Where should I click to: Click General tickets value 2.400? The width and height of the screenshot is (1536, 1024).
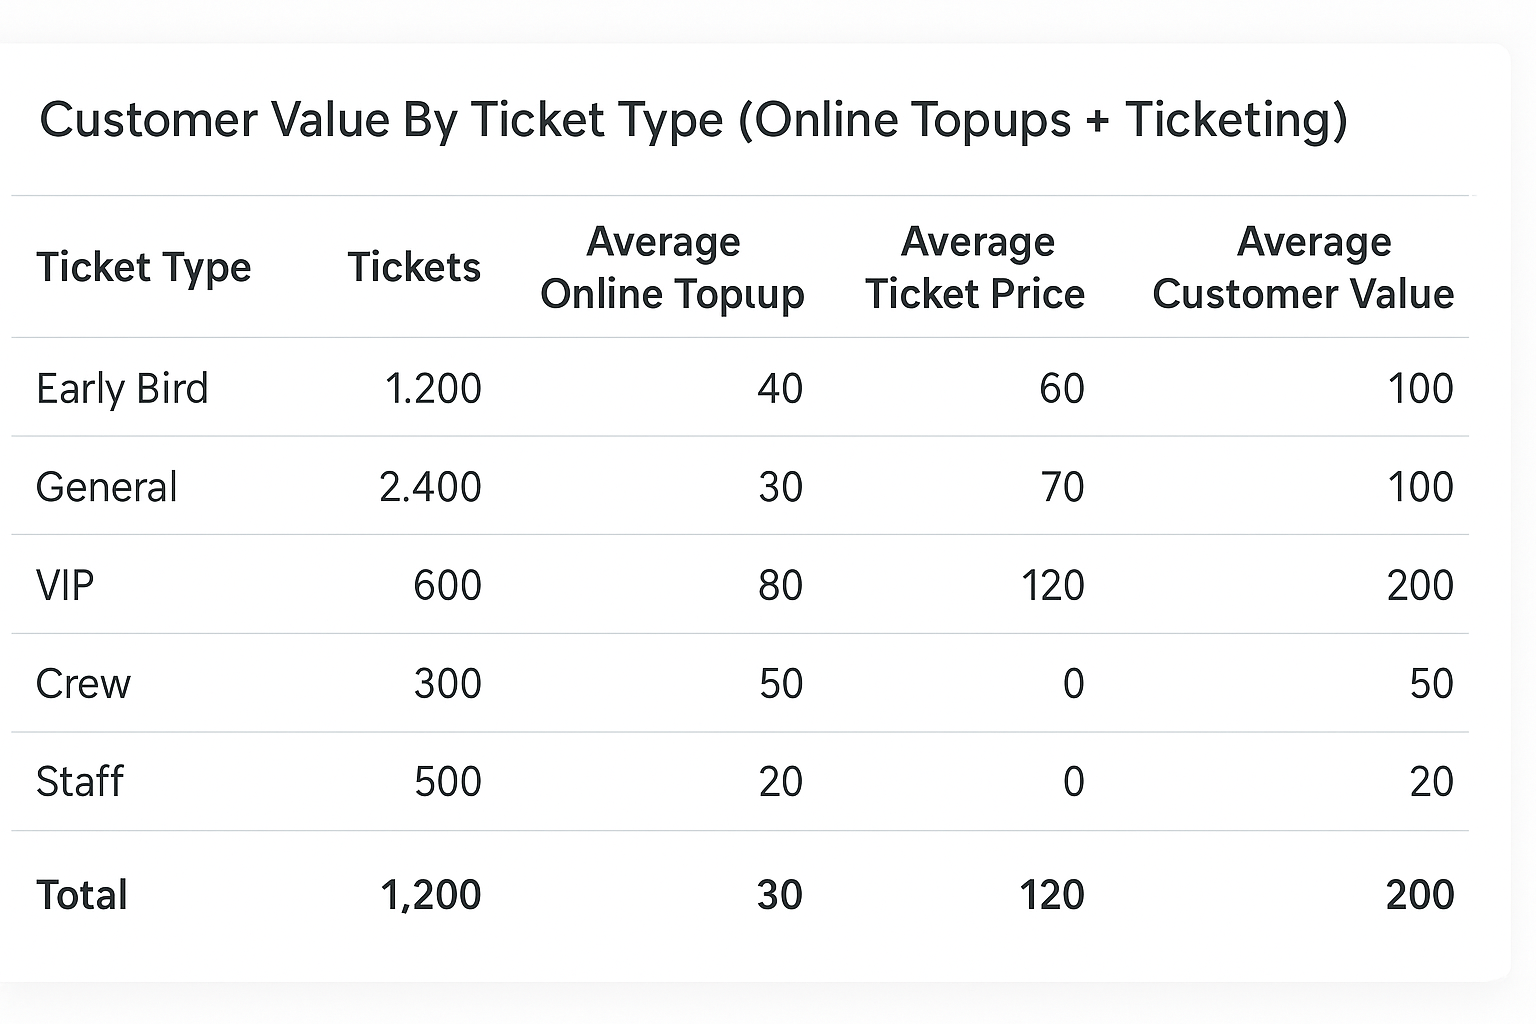click(431, 487)
